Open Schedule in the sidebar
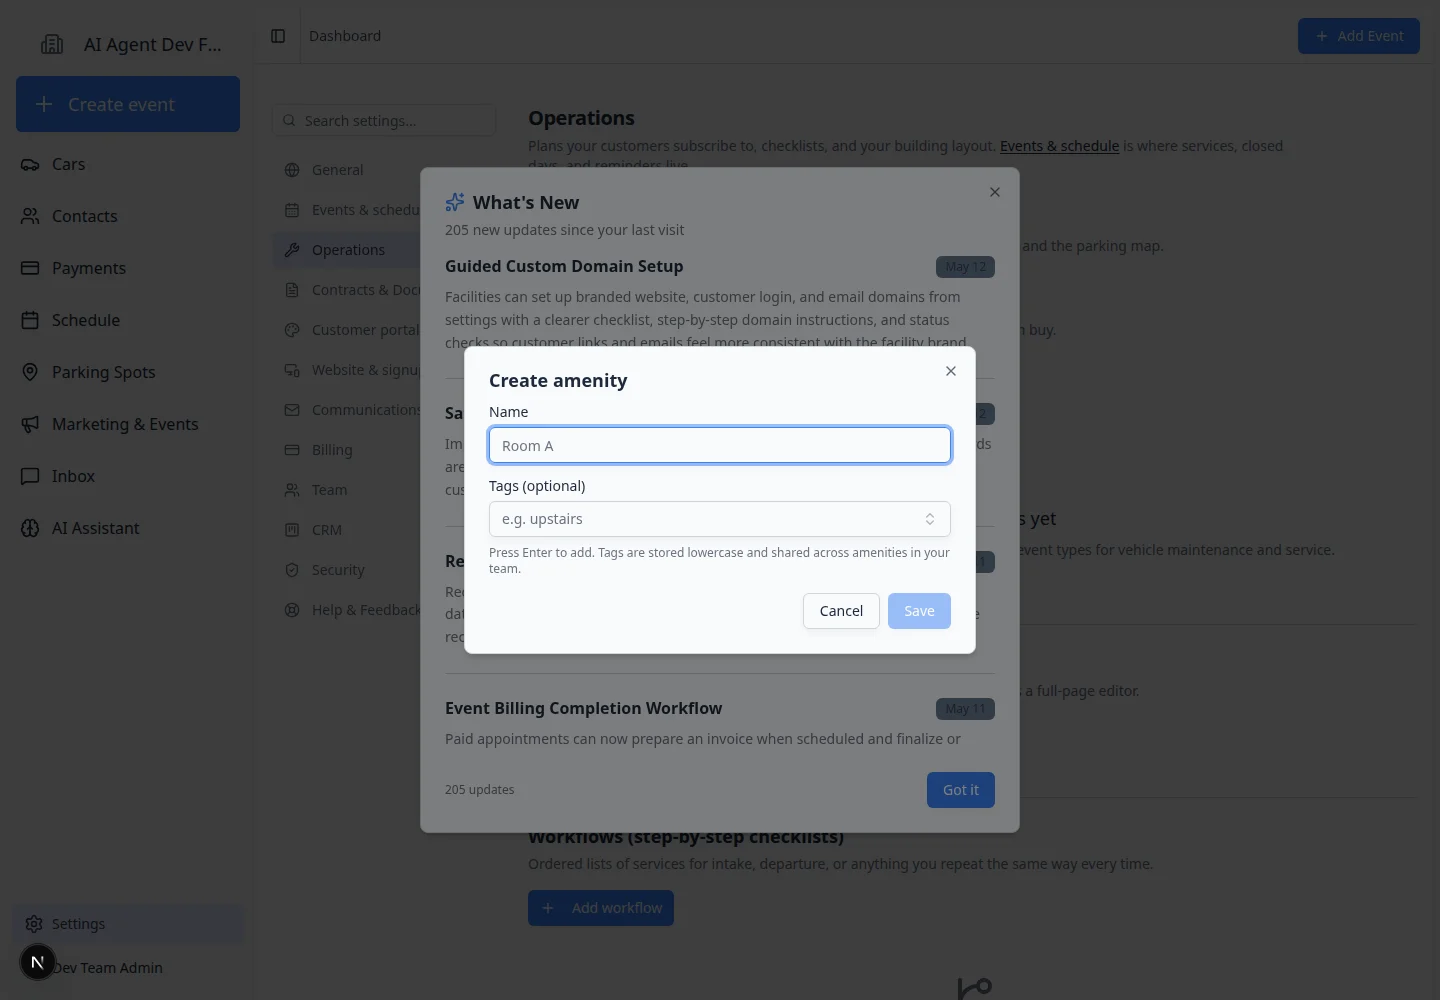1440x1000 pixels. pyautogui.click(x=128, y=320)
